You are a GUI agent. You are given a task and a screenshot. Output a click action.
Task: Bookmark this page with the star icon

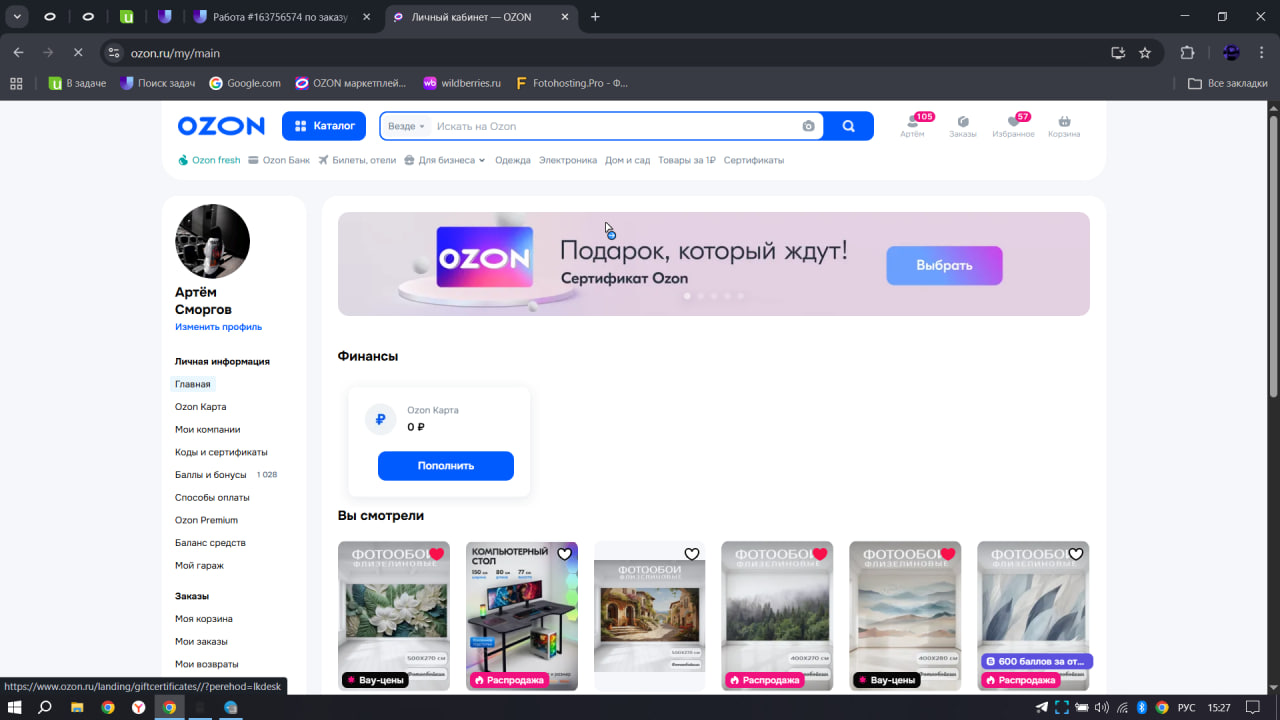[x=1145, y=53]
